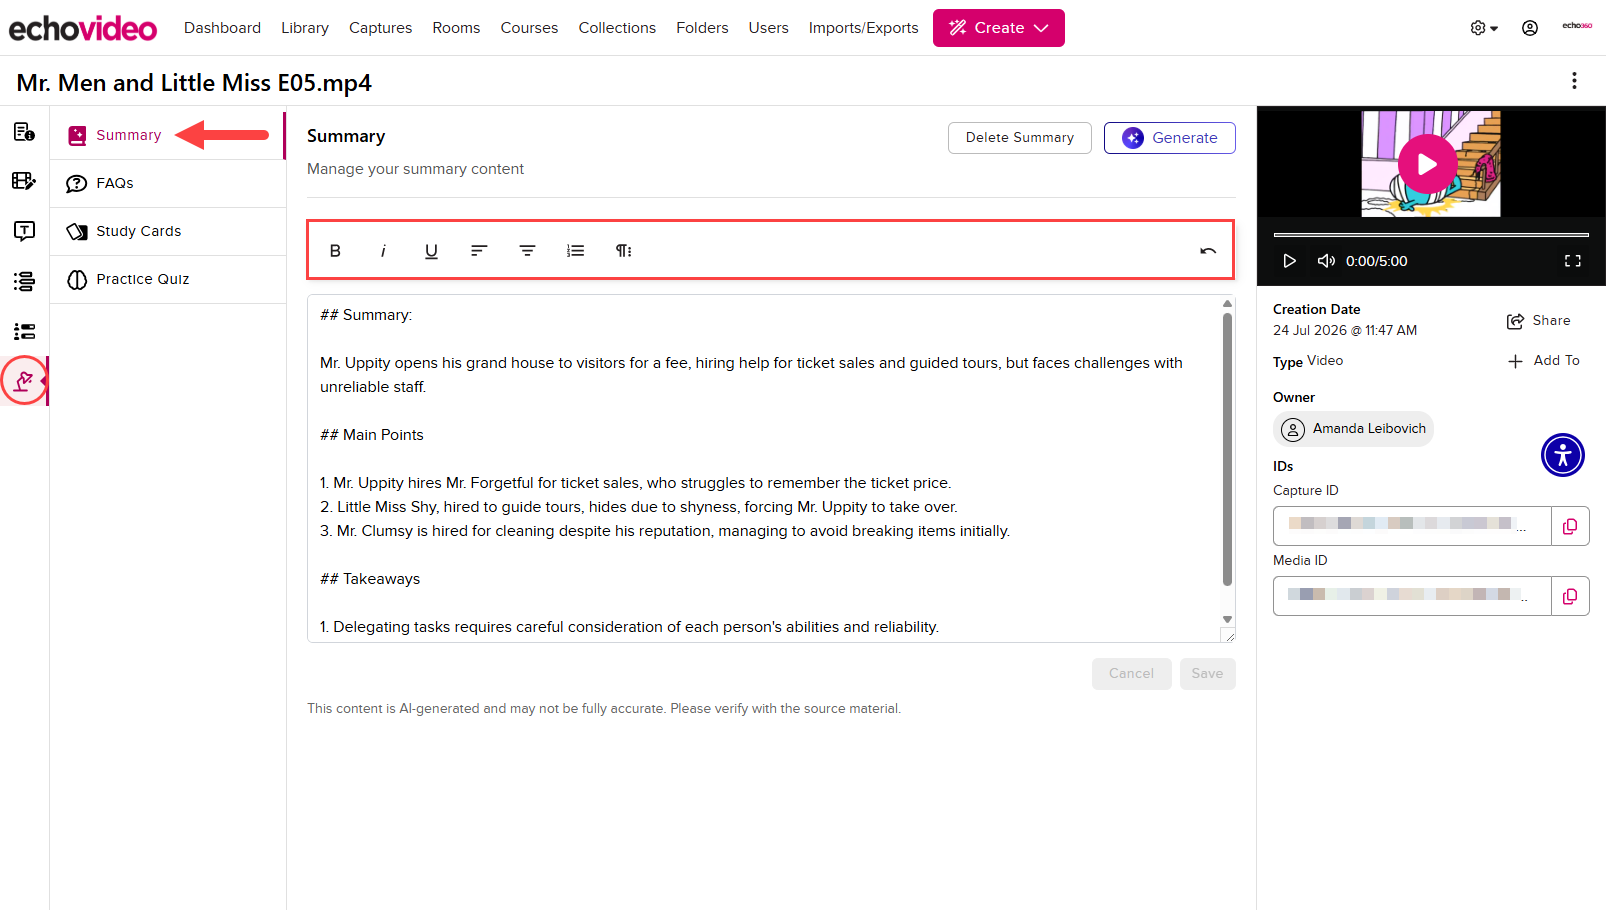Click owner Amanda Leibovich chip
The image size is (1606, 910).
click(1353, 429)
